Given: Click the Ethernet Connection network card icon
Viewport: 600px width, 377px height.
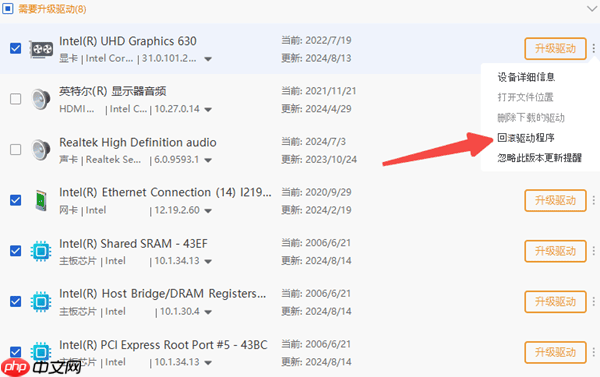Looking at the screenshot, I should pos(41,200).
